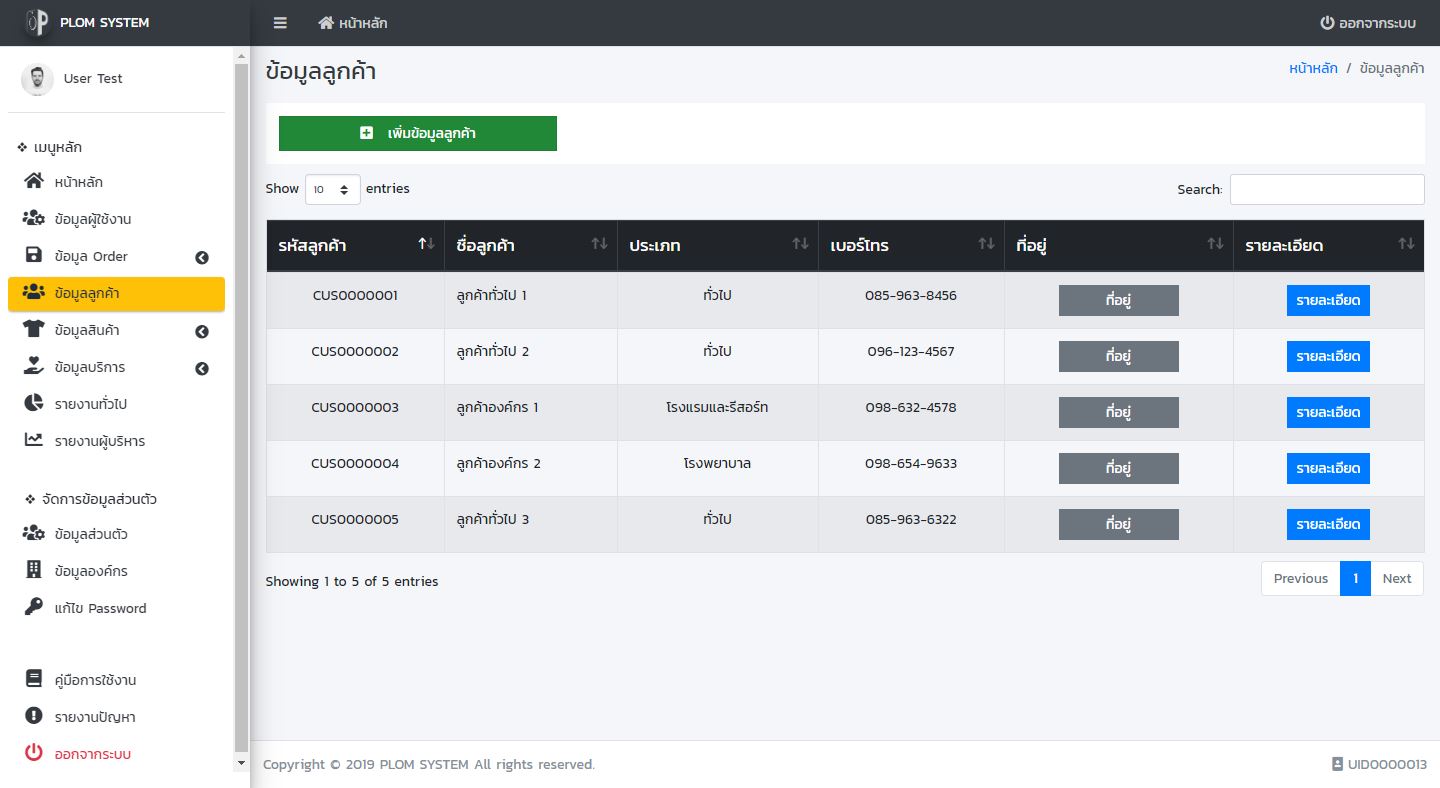1440x788 pixels.
Task: Click the green เพิ่มข้อมูลลูกค้า button
Action: pos(417,133)
